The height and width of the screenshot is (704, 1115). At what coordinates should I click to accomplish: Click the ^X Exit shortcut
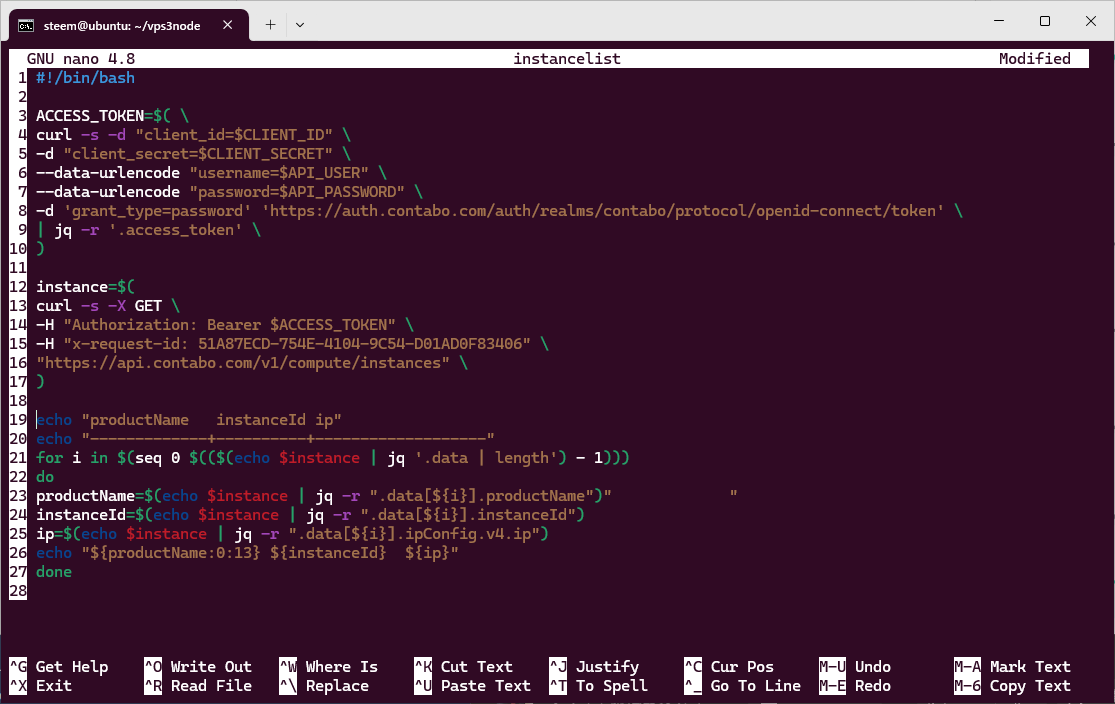pos(41,686)
